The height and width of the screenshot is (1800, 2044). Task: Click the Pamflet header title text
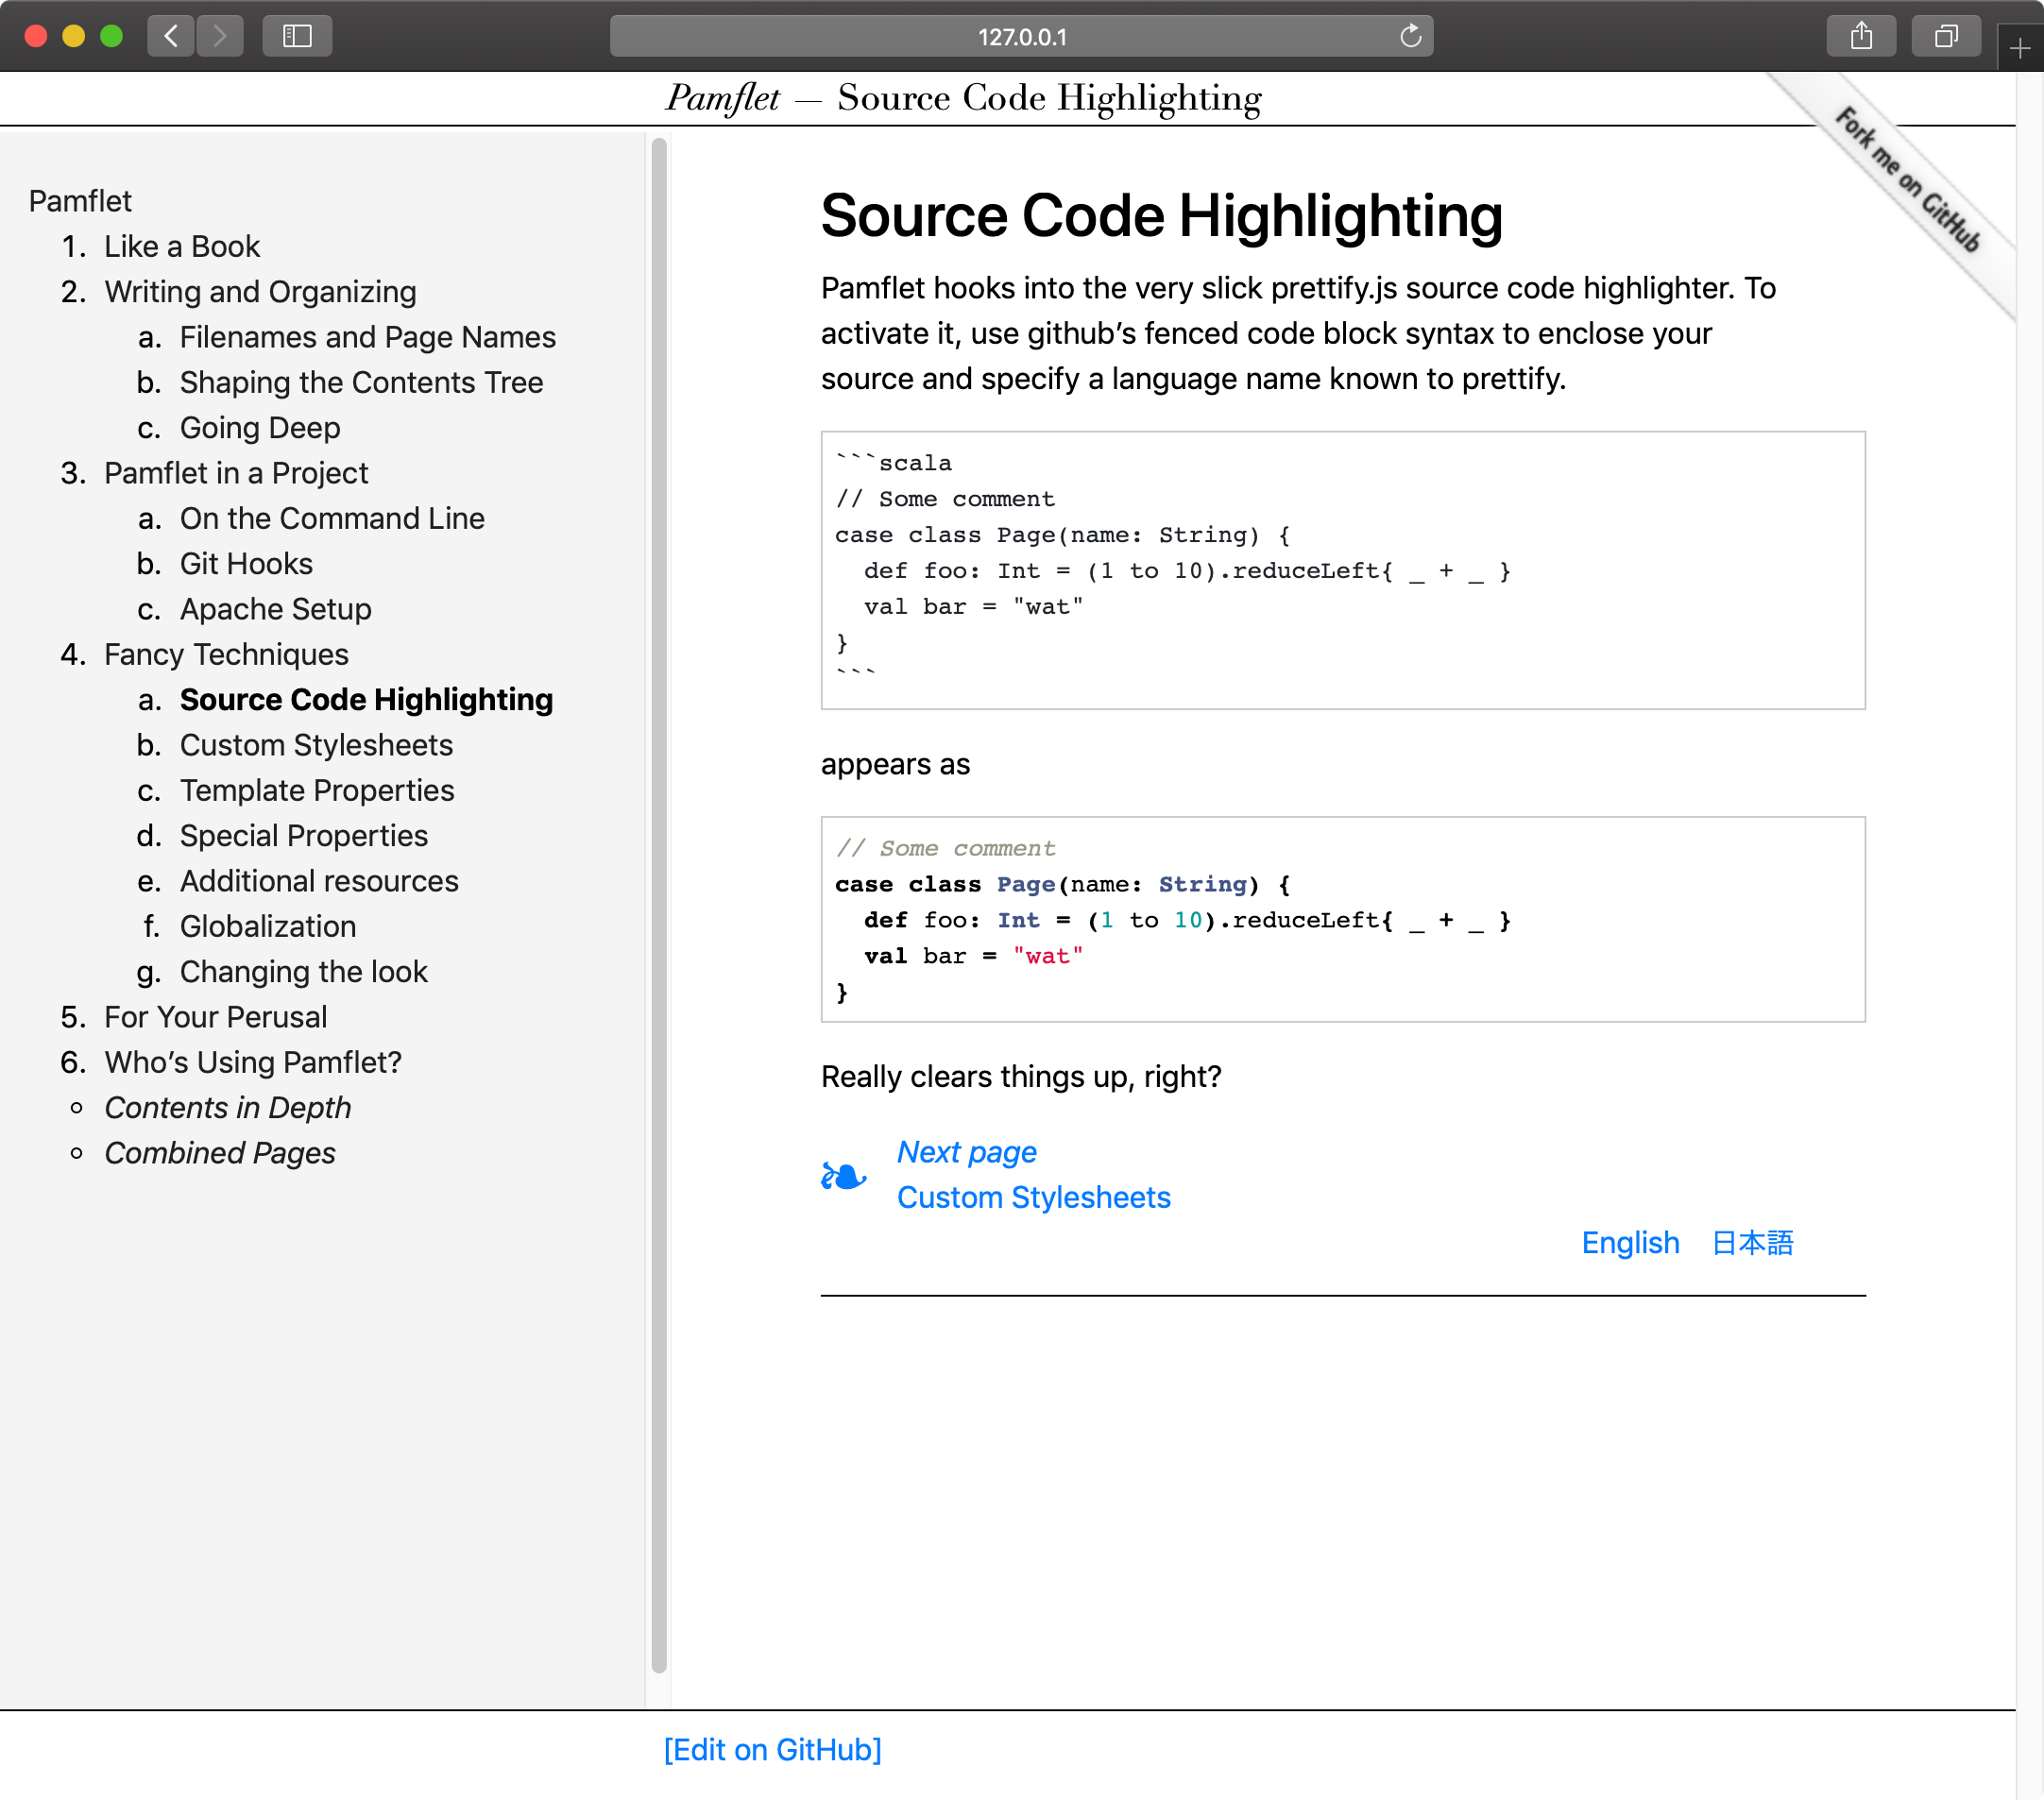[x=722, y=98]
